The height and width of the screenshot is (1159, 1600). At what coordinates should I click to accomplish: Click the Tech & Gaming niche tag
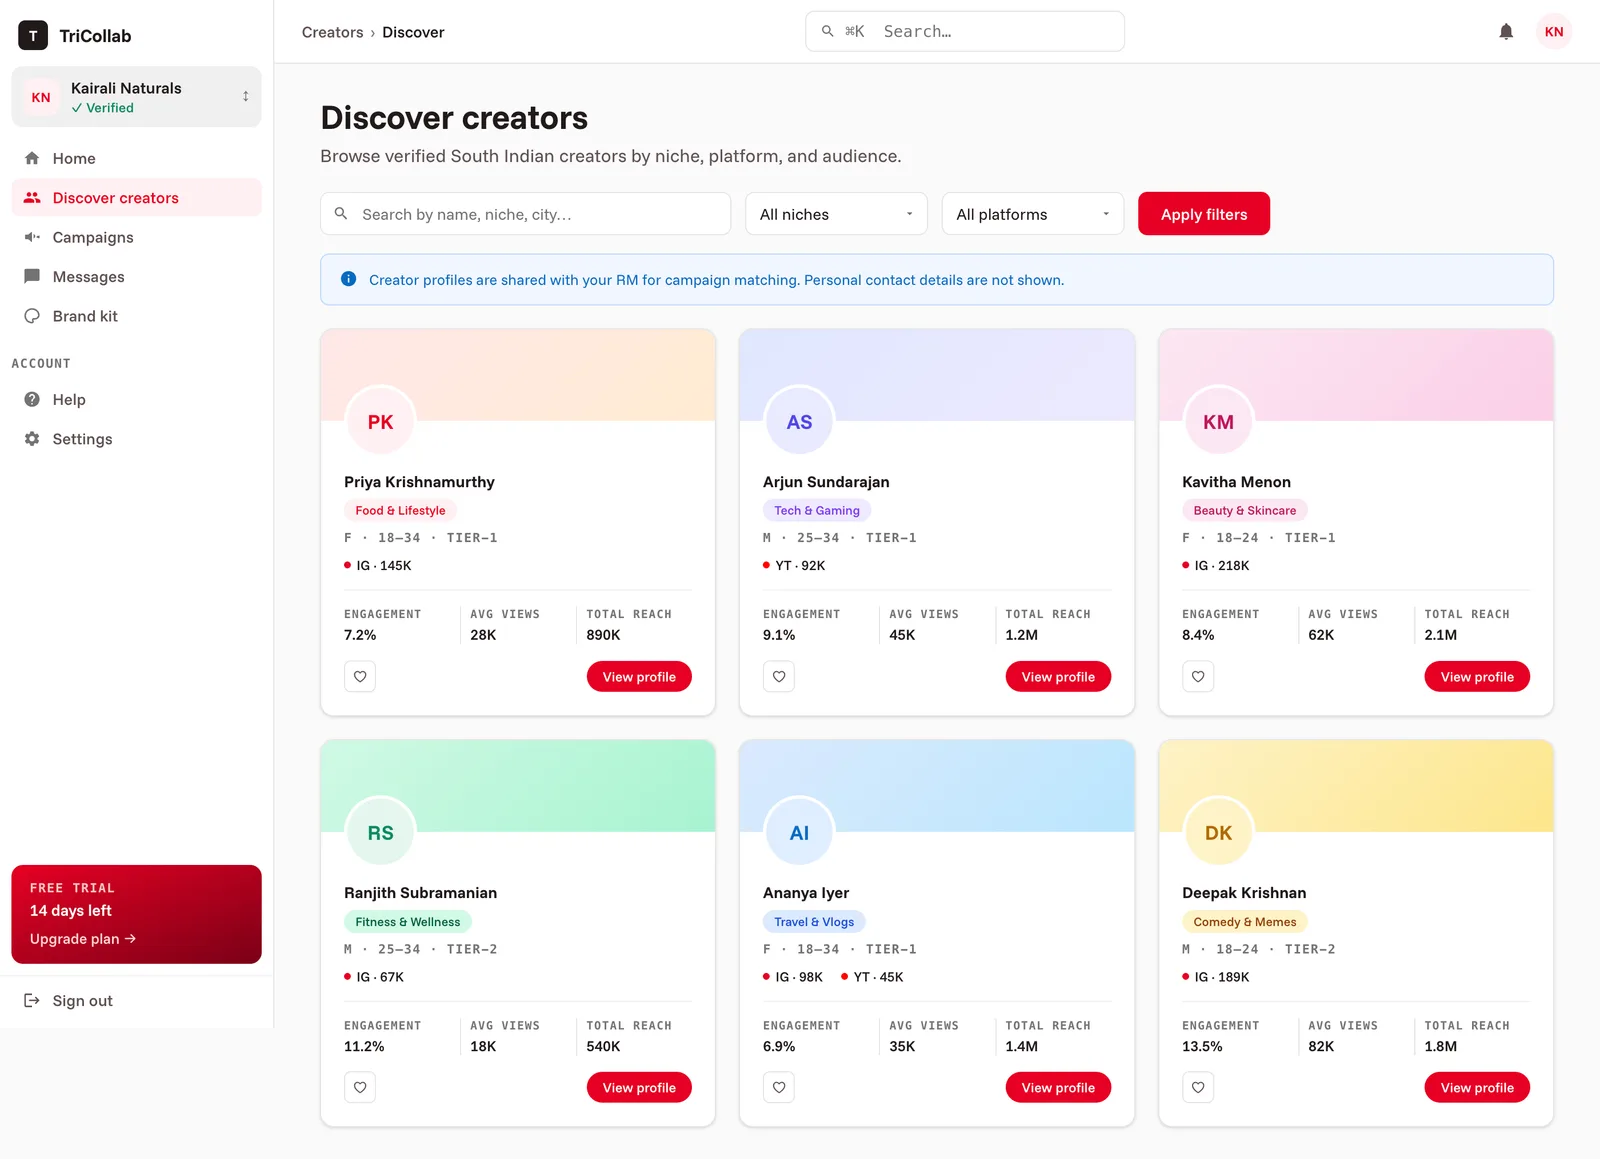(817, 510)
